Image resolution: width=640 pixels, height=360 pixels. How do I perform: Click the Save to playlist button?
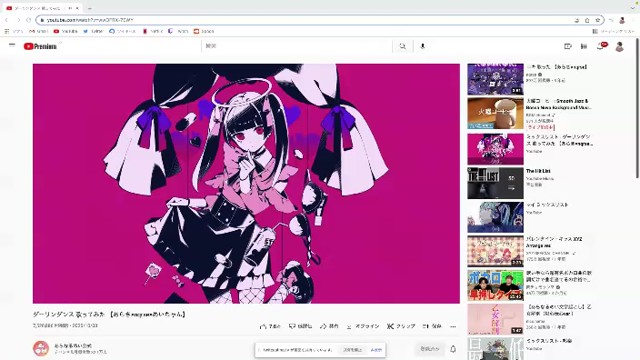pos(432,326)
